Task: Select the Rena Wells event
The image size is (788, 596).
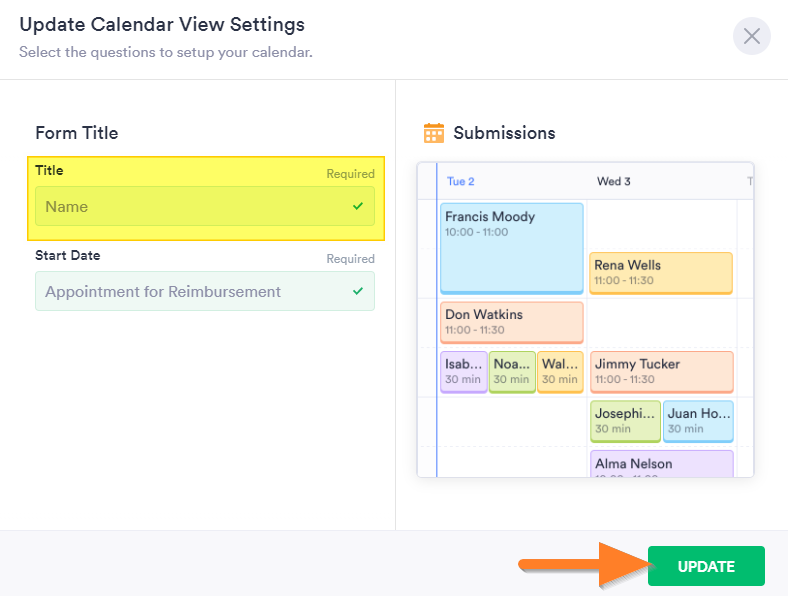Action: (x=661, y=273)
